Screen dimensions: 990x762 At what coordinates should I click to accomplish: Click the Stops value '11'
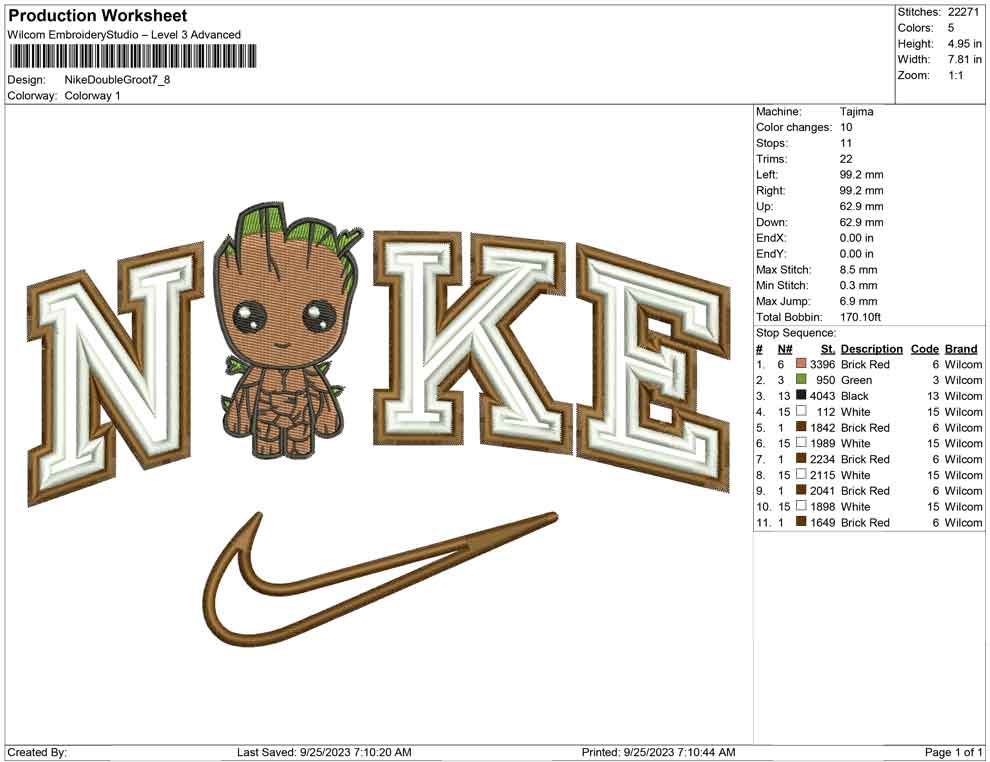pyautogui.click(x=846, y=143)
